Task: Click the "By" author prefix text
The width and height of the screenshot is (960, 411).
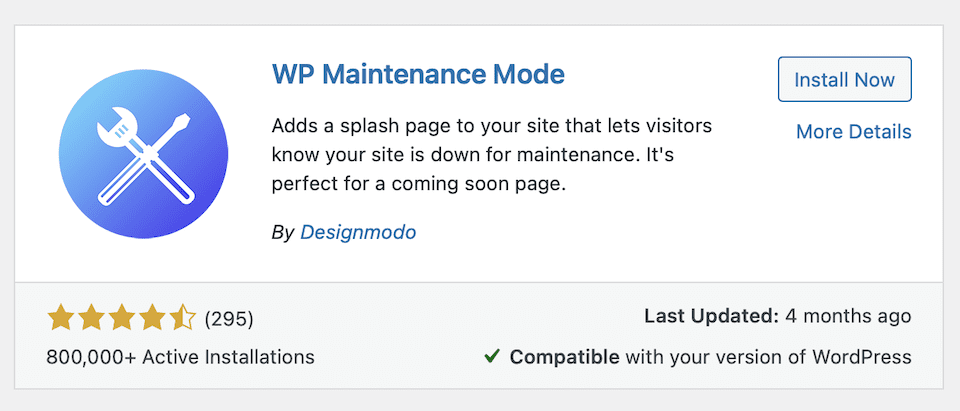Action: click(283, 232)
